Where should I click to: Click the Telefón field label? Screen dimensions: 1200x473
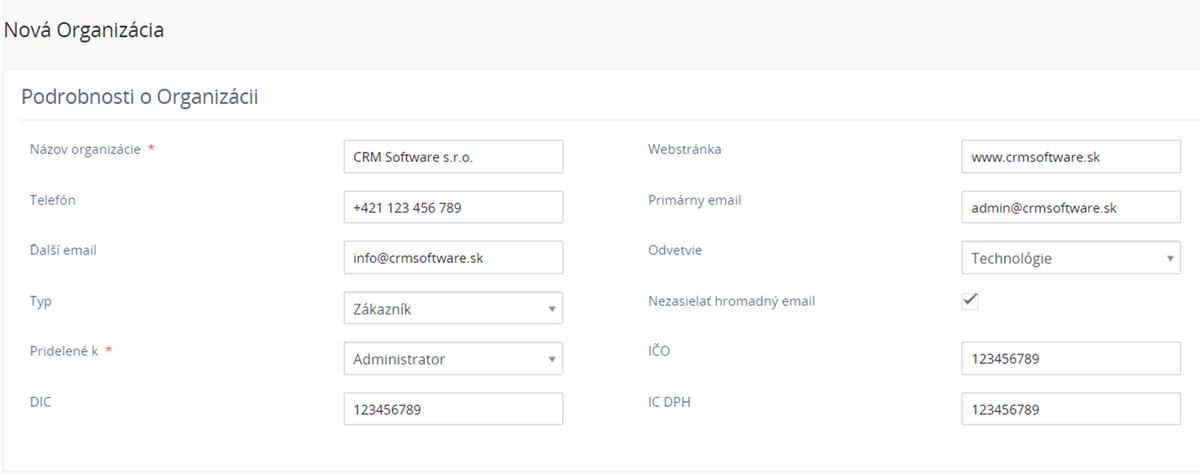pyautogui.click(x=53, y=200)
